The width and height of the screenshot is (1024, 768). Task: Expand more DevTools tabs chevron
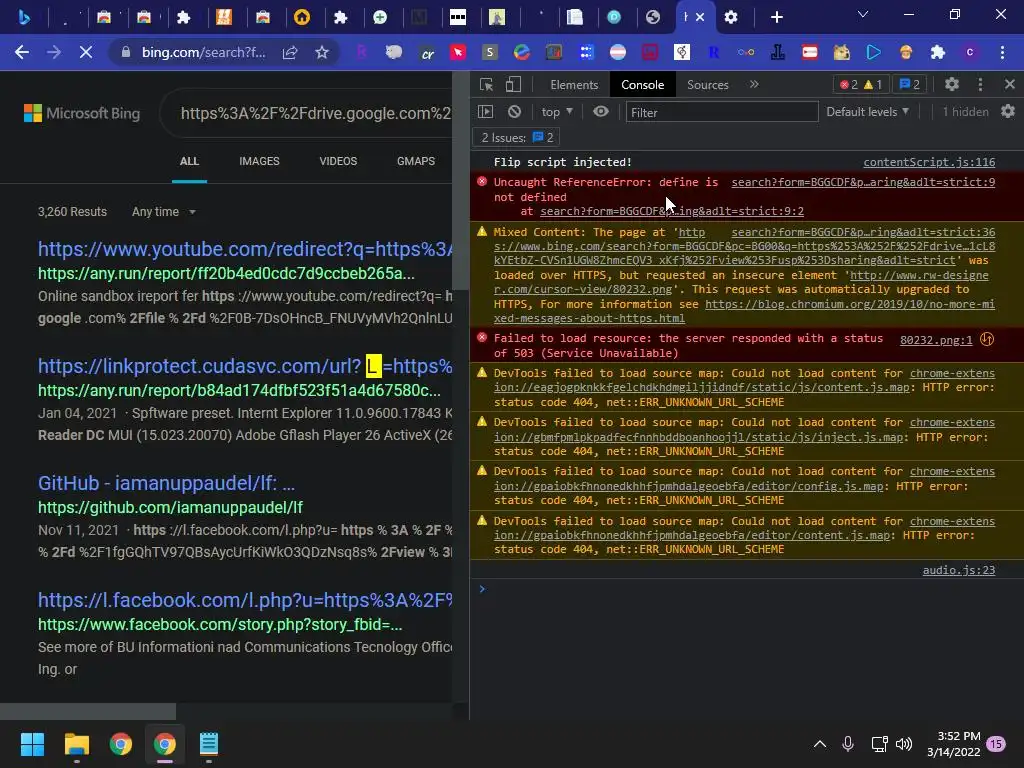754,84
